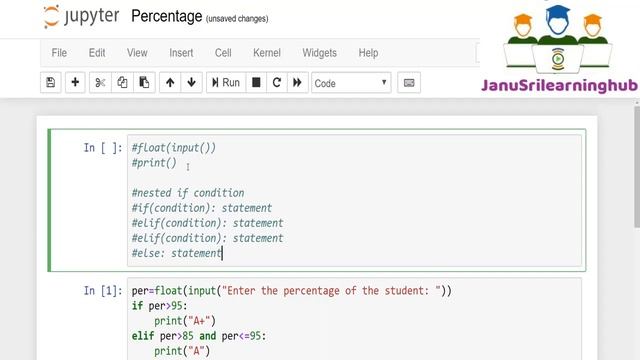Click the 'if per>95:' code line
Viewport: 640px width, 360px height.
coord(159,306)
